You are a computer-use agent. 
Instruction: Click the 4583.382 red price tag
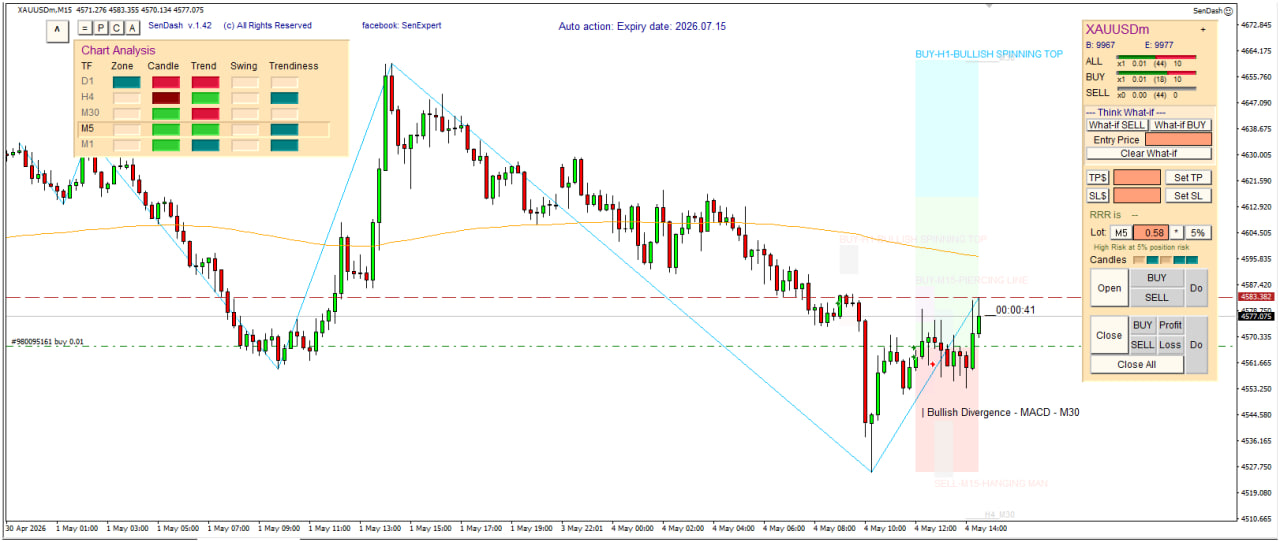point(1254,297)
